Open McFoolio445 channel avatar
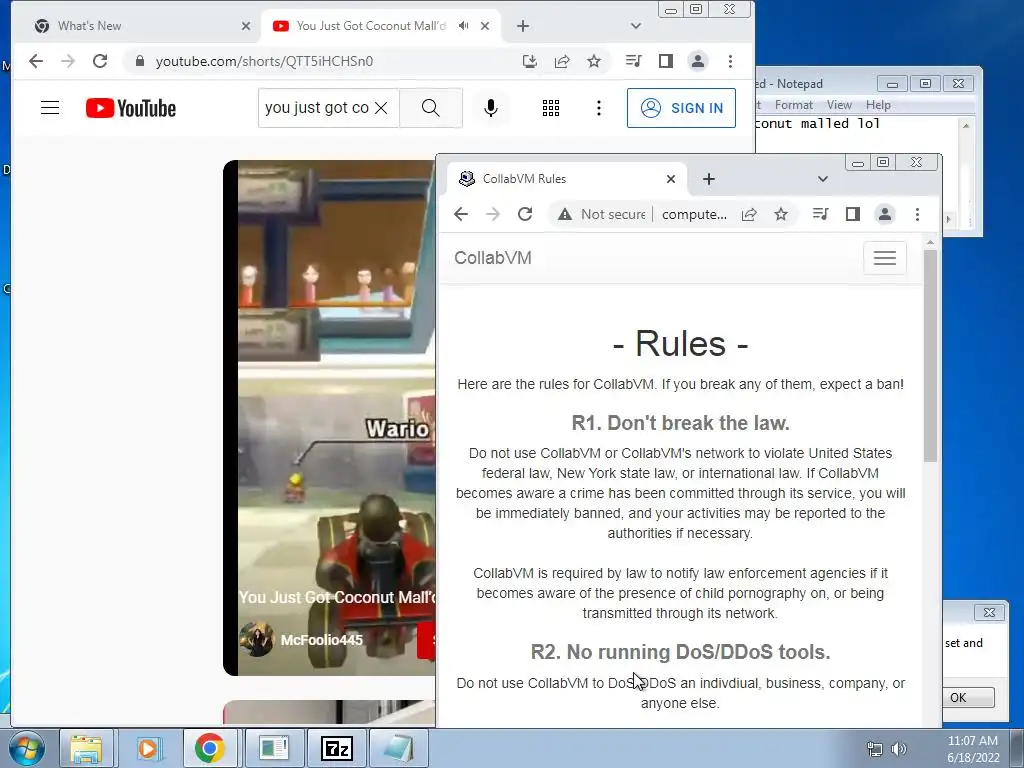This screenshot has height=768, width=1024. pyautogui.click(x=256, y=639)
